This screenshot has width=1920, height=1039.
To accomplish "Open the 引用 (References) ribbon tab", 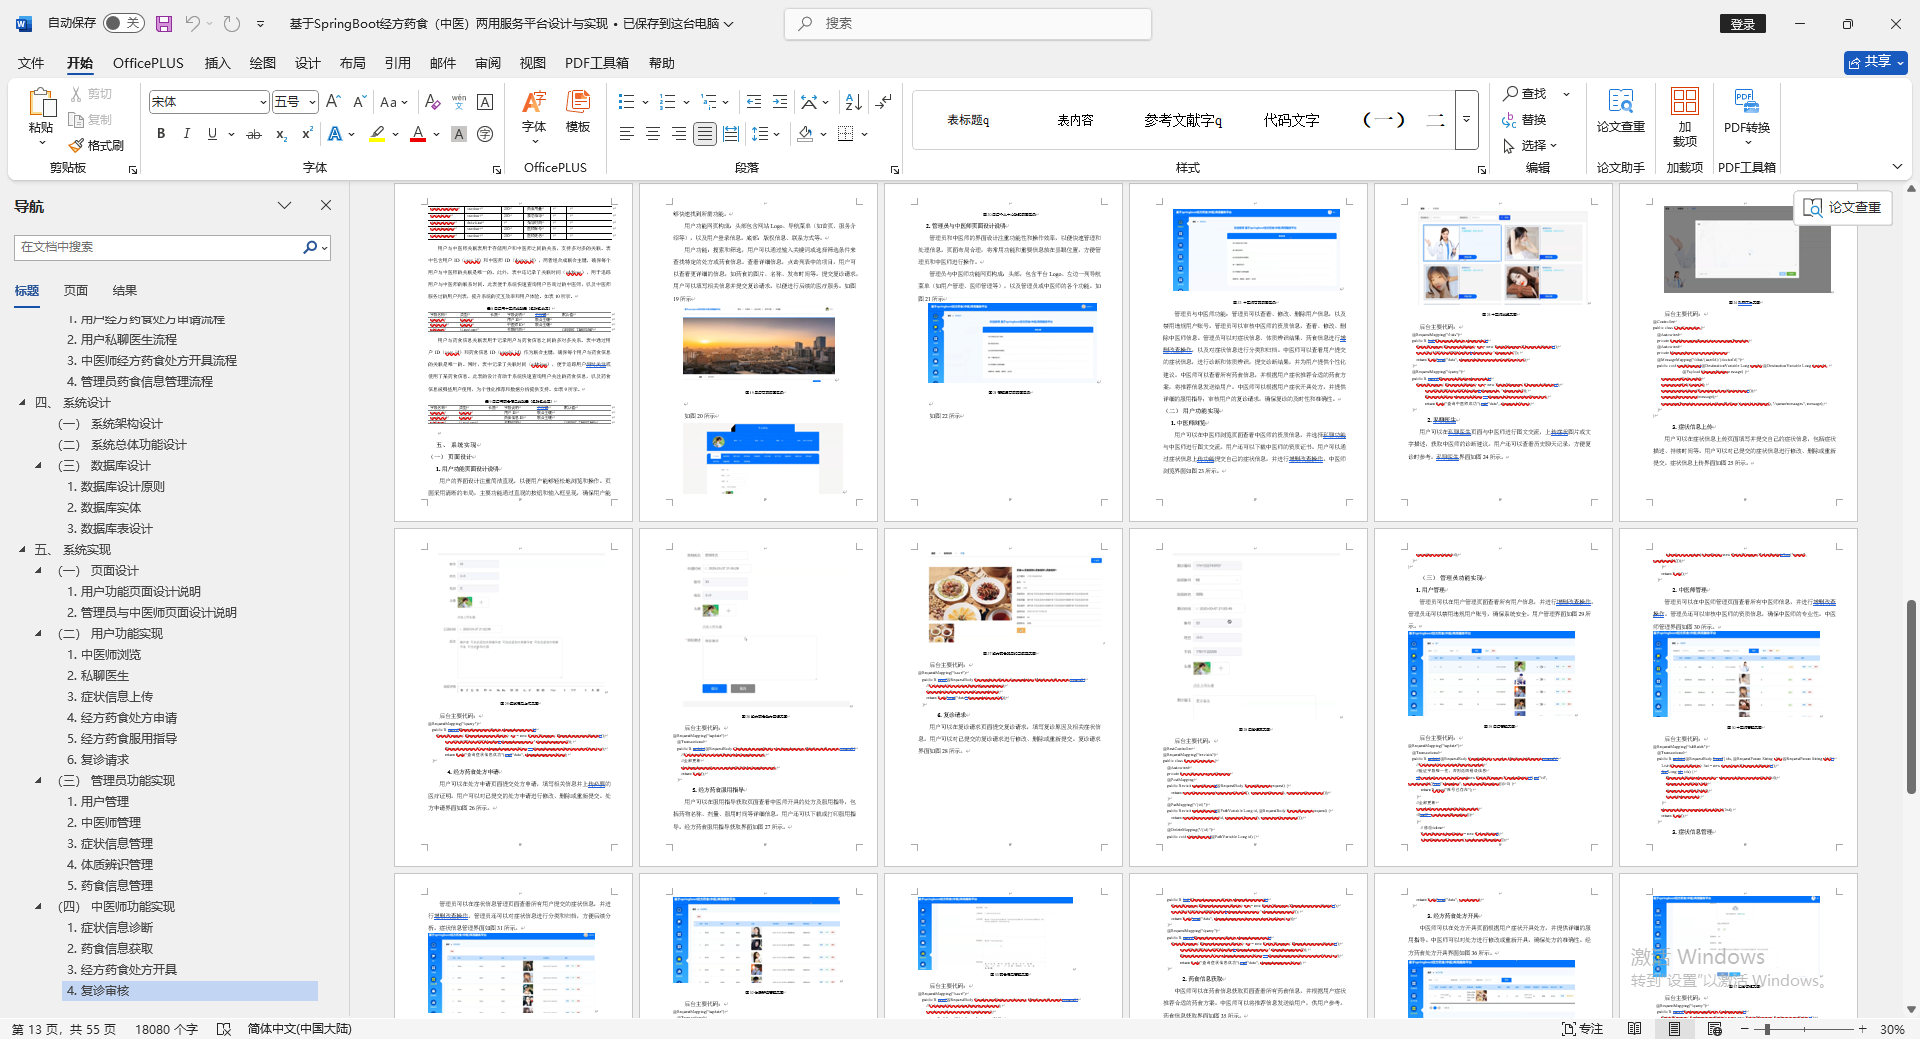I will (397, 63).
